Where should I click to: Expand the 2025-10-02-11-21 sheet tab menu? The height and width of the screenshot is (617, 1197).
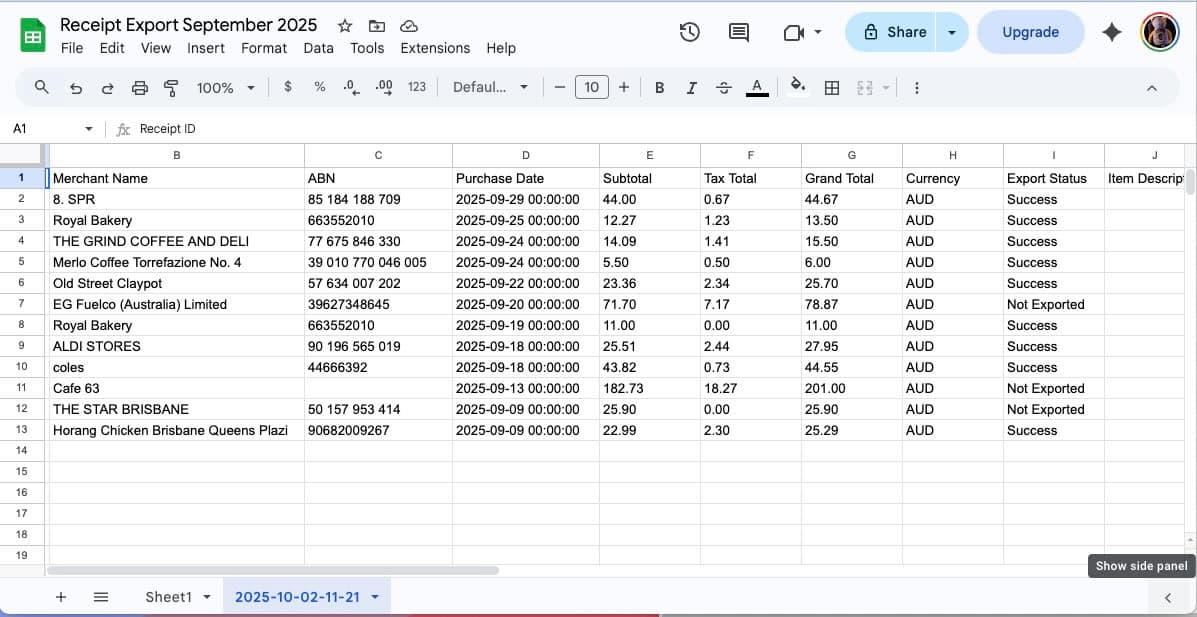coord(375,596)
